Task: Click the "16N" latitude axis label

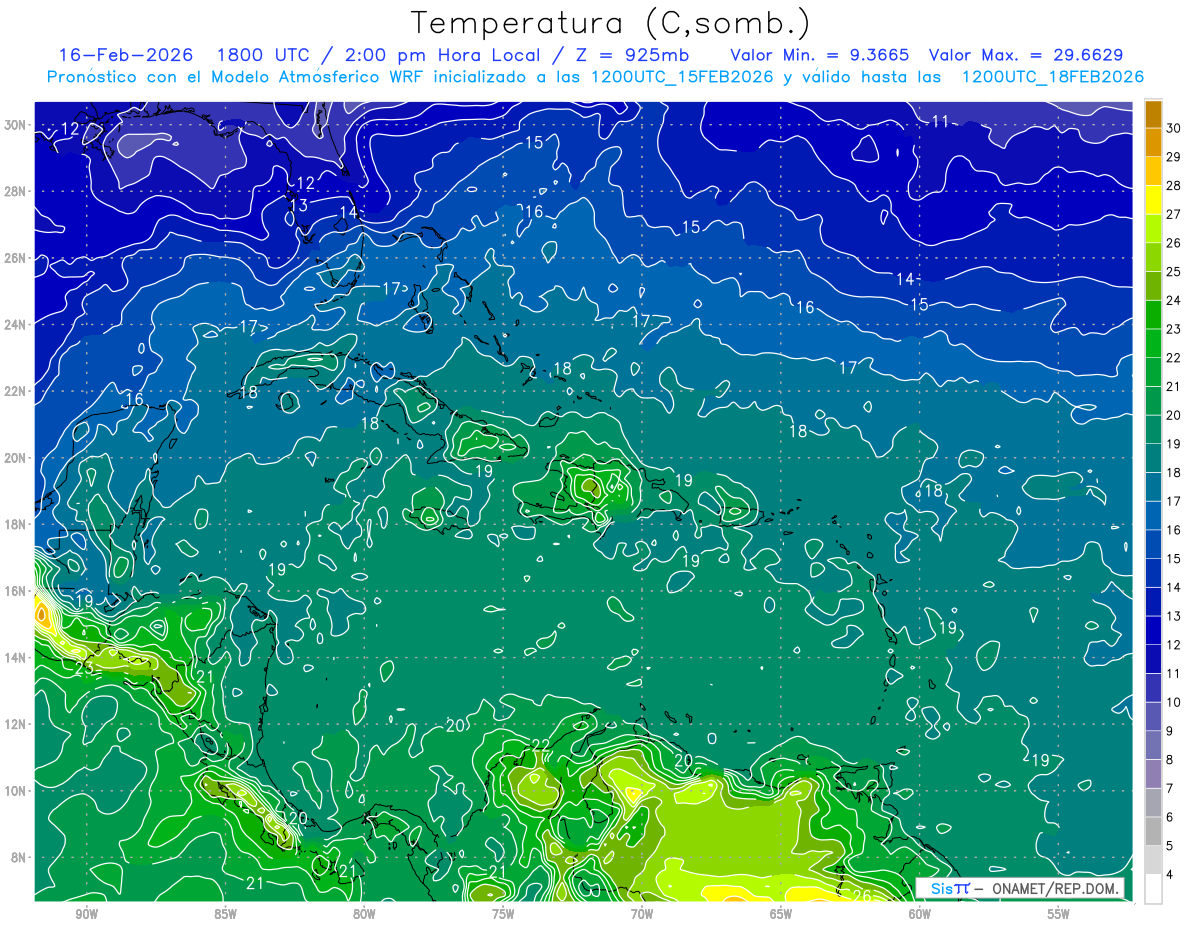Action: tap(15, 591)
